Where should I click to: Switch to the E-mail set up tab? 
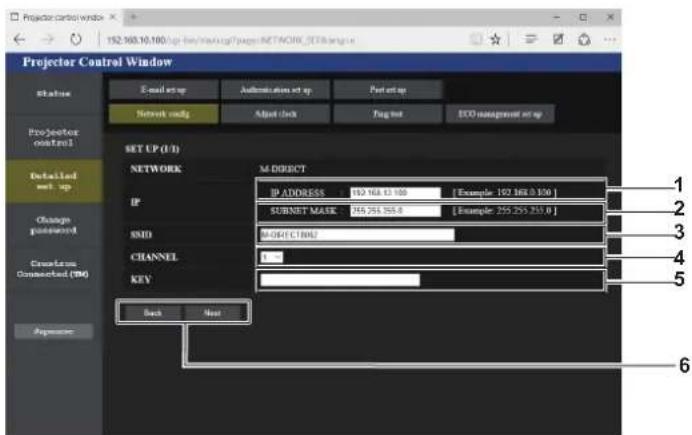click(x=163, y=90)
